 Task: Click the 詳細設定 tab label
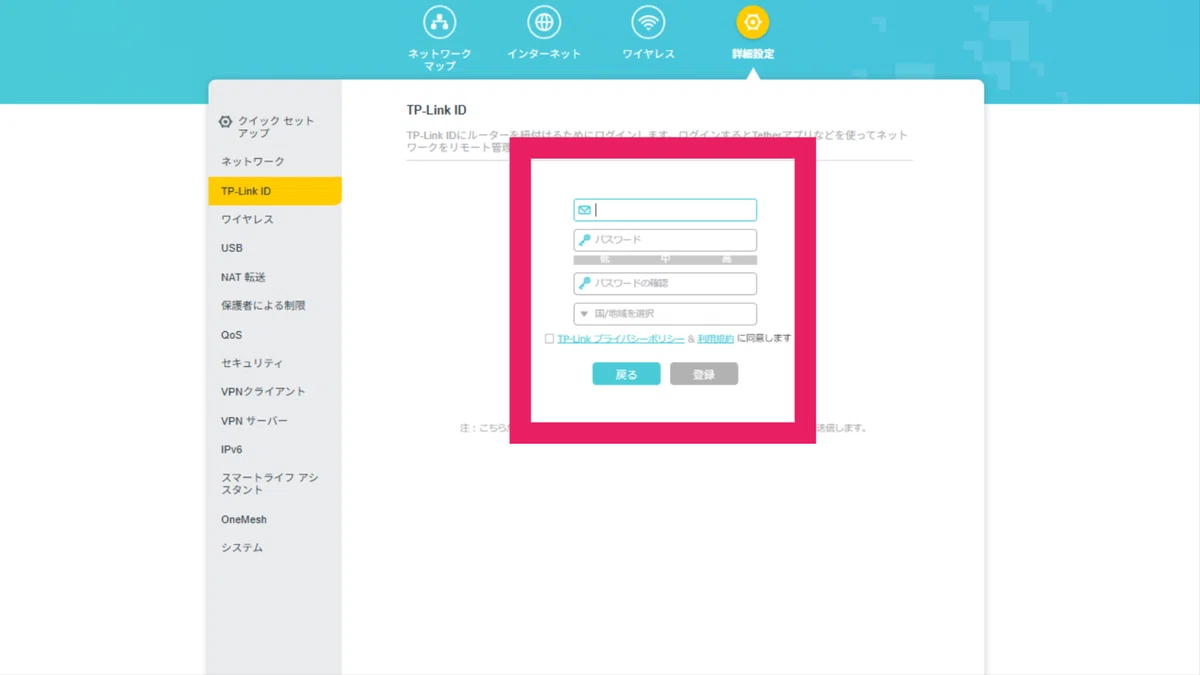point(752,54)
